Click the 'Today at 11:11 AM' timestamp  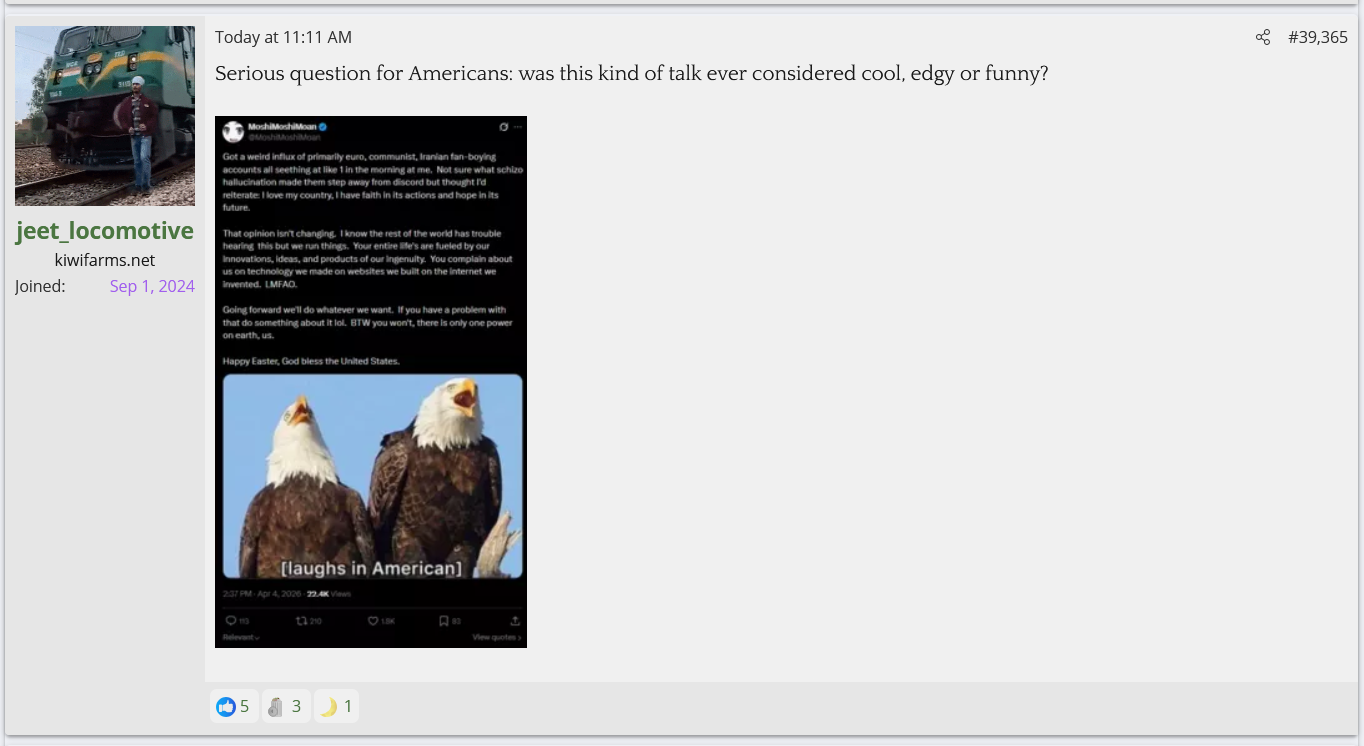point(283,37)
